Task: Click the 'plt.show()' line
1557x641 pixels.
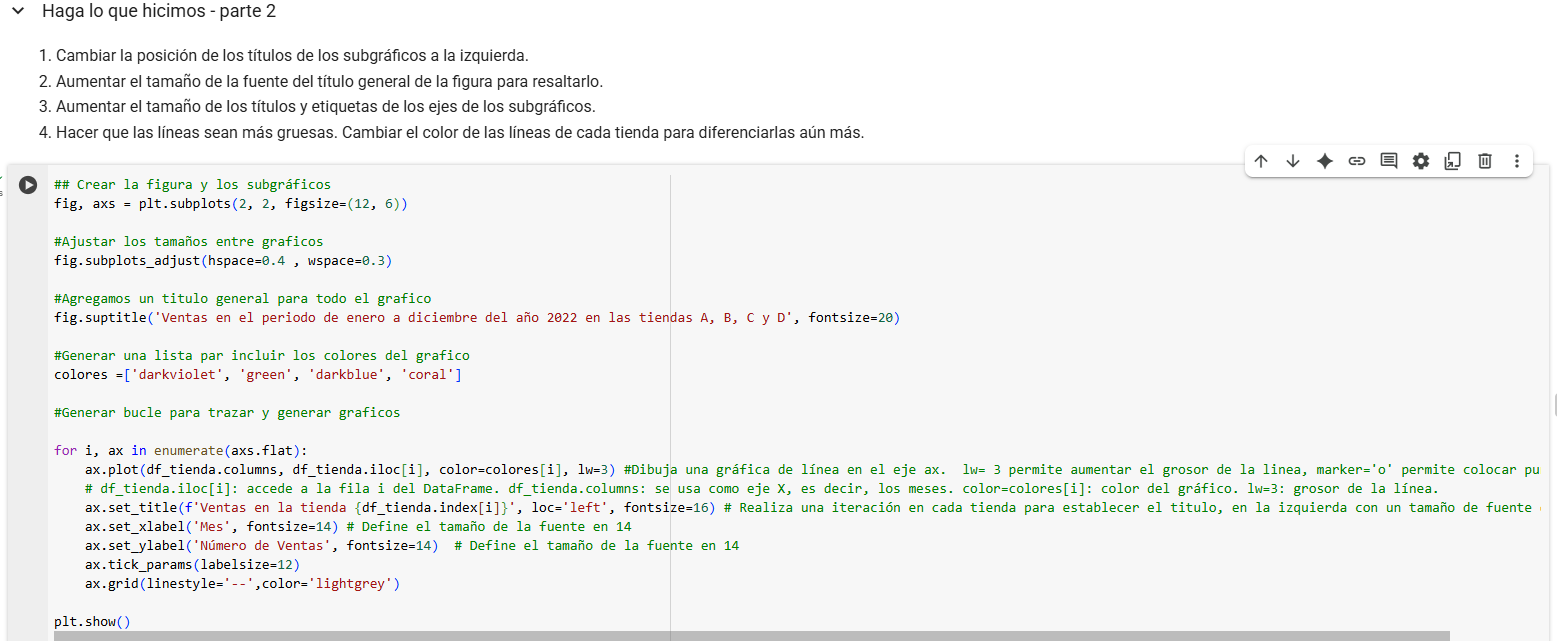Action: pos(92,622)
